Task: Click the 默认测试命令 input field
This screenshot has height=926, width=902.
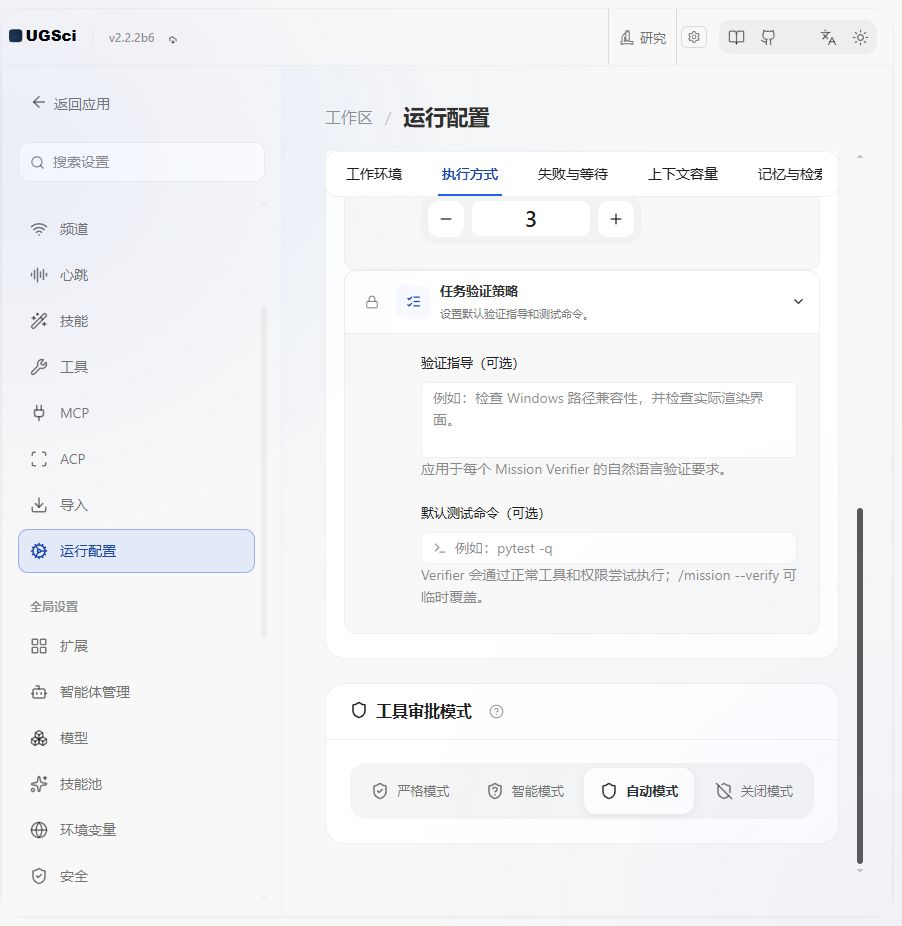Action: [x=608, y=549]
